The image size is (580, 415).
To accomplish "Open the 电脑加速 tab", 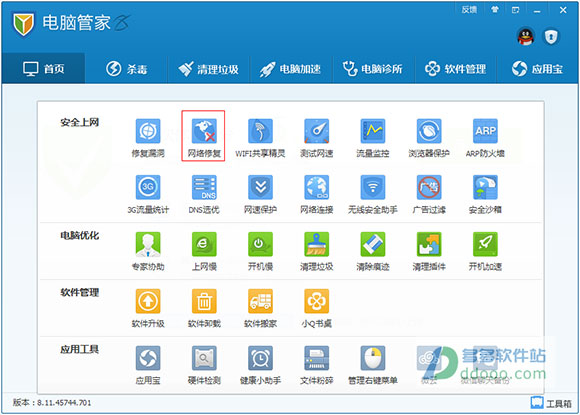I will pos(291,68).
